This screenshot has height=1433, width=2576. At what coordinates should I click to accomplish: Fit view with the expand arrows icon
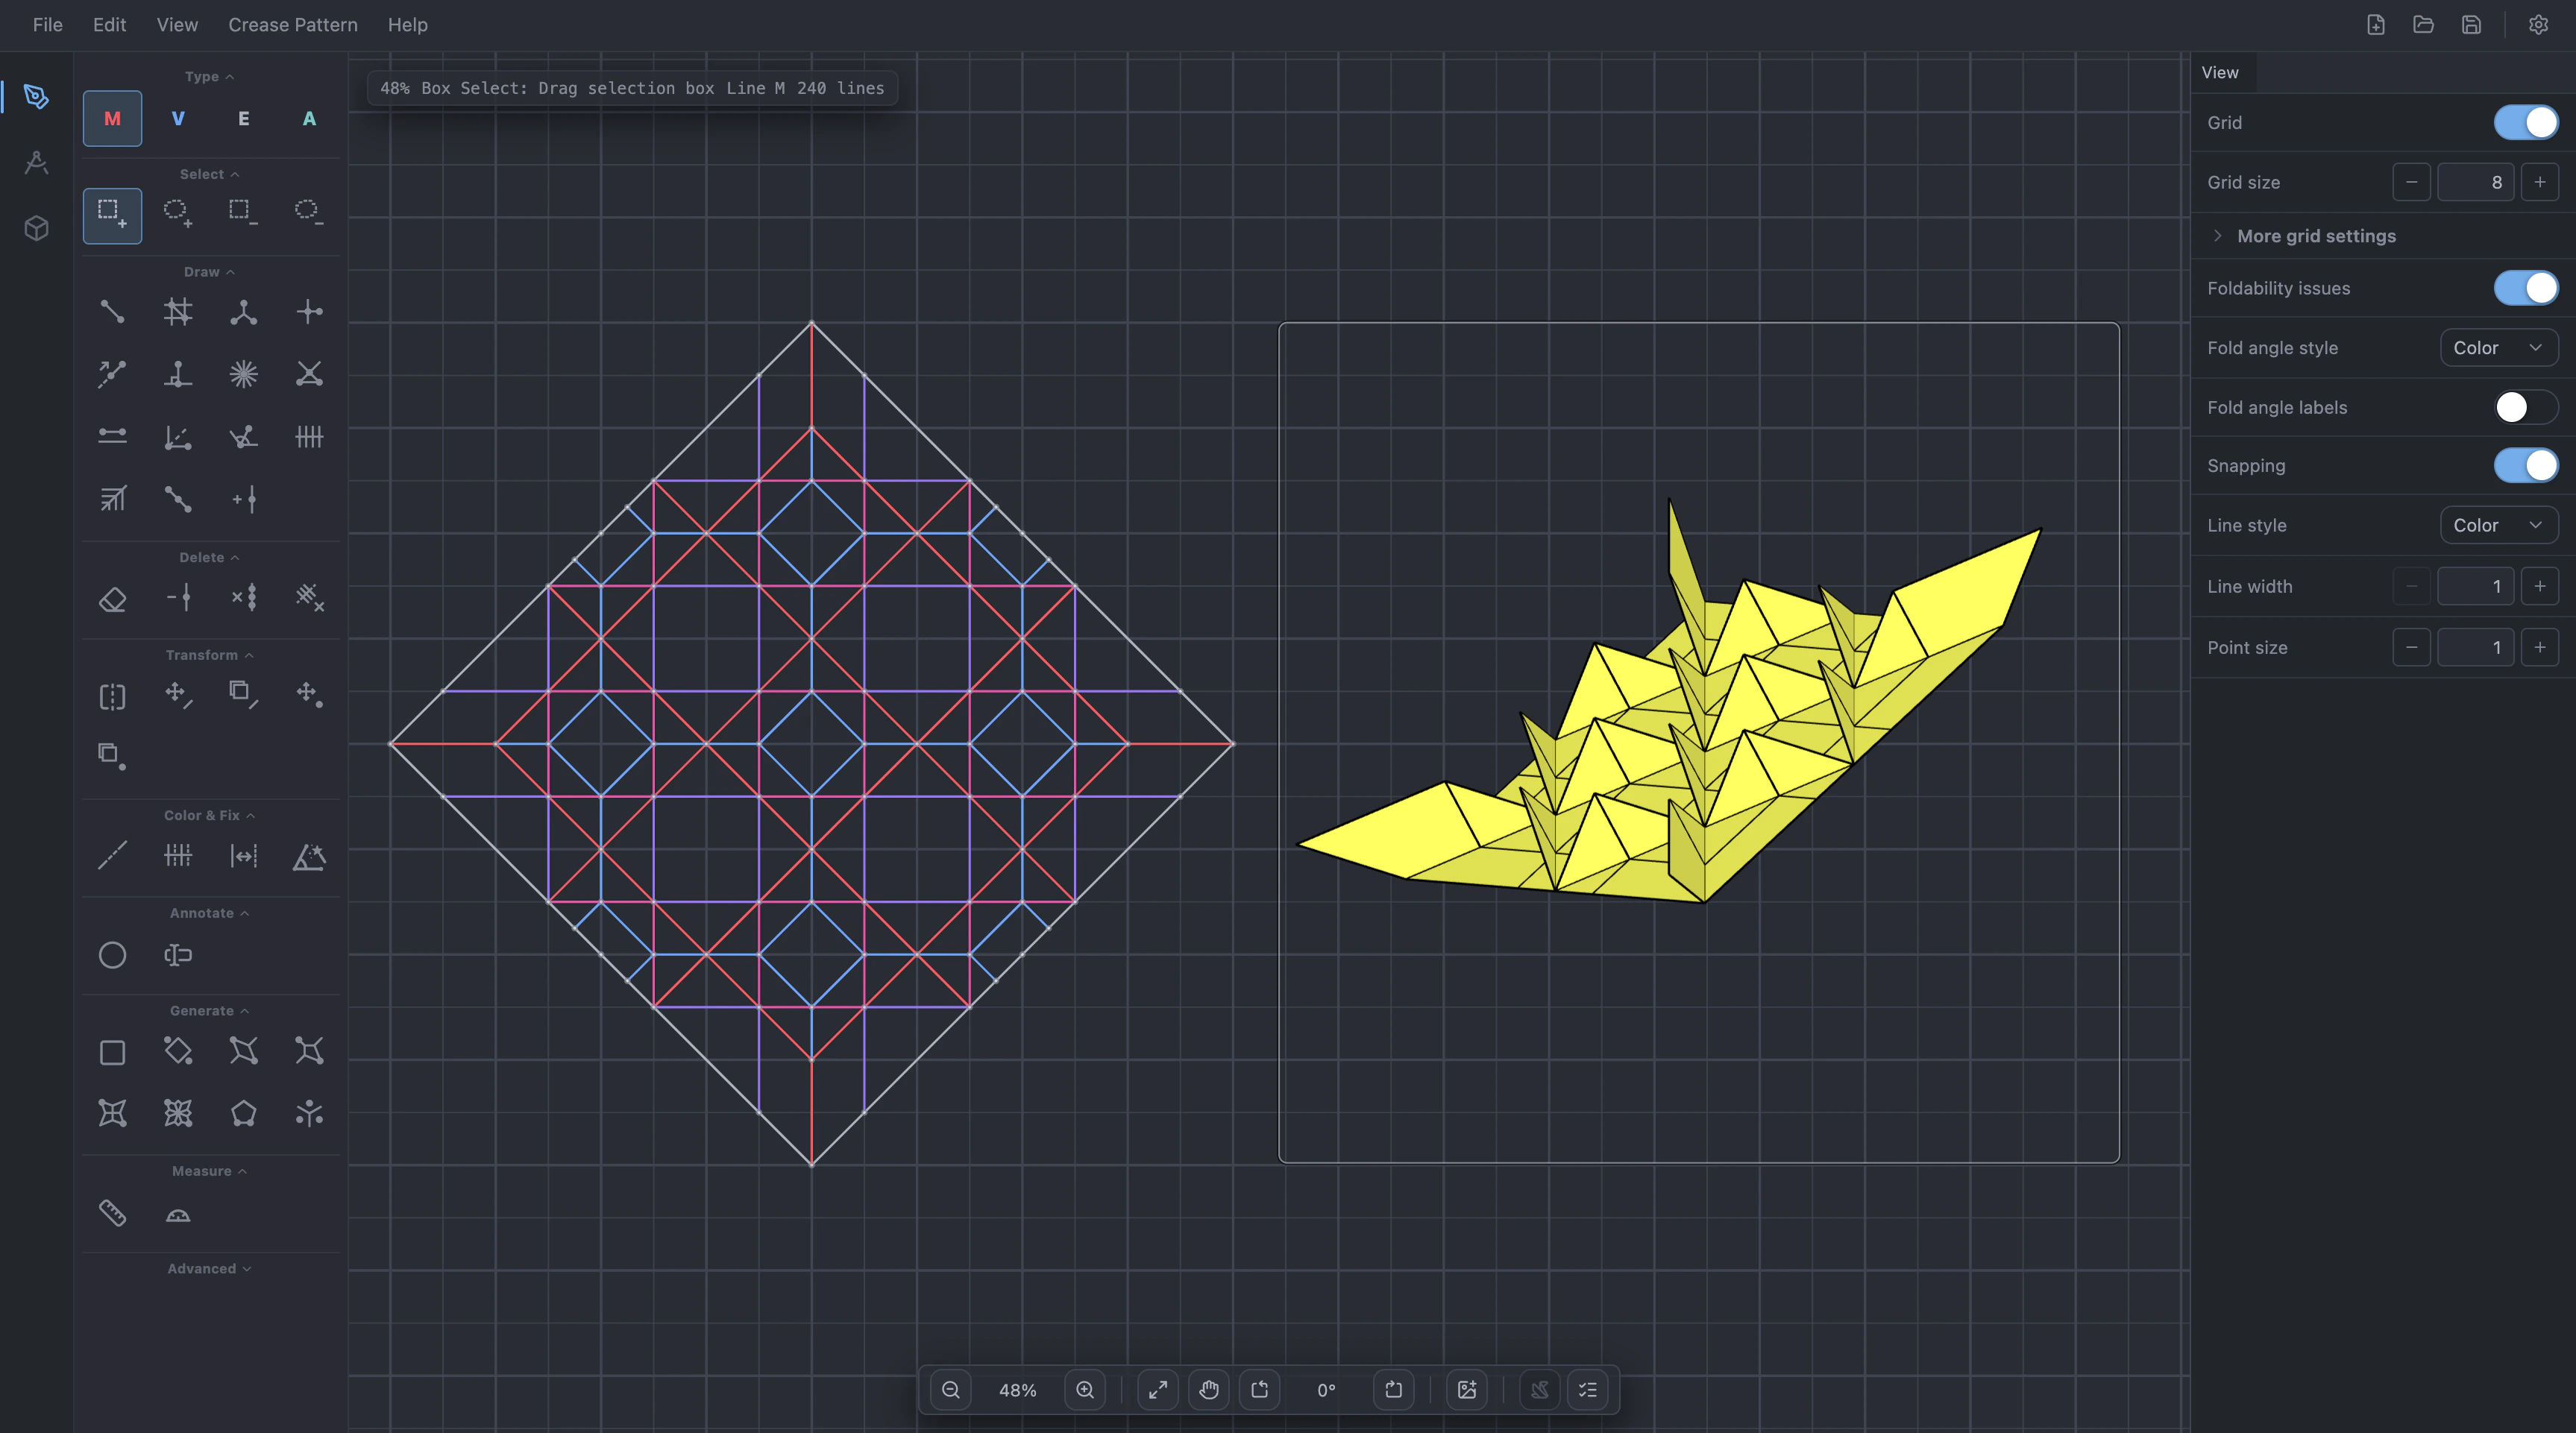pyautogui.click(x=1158, y=1390)
